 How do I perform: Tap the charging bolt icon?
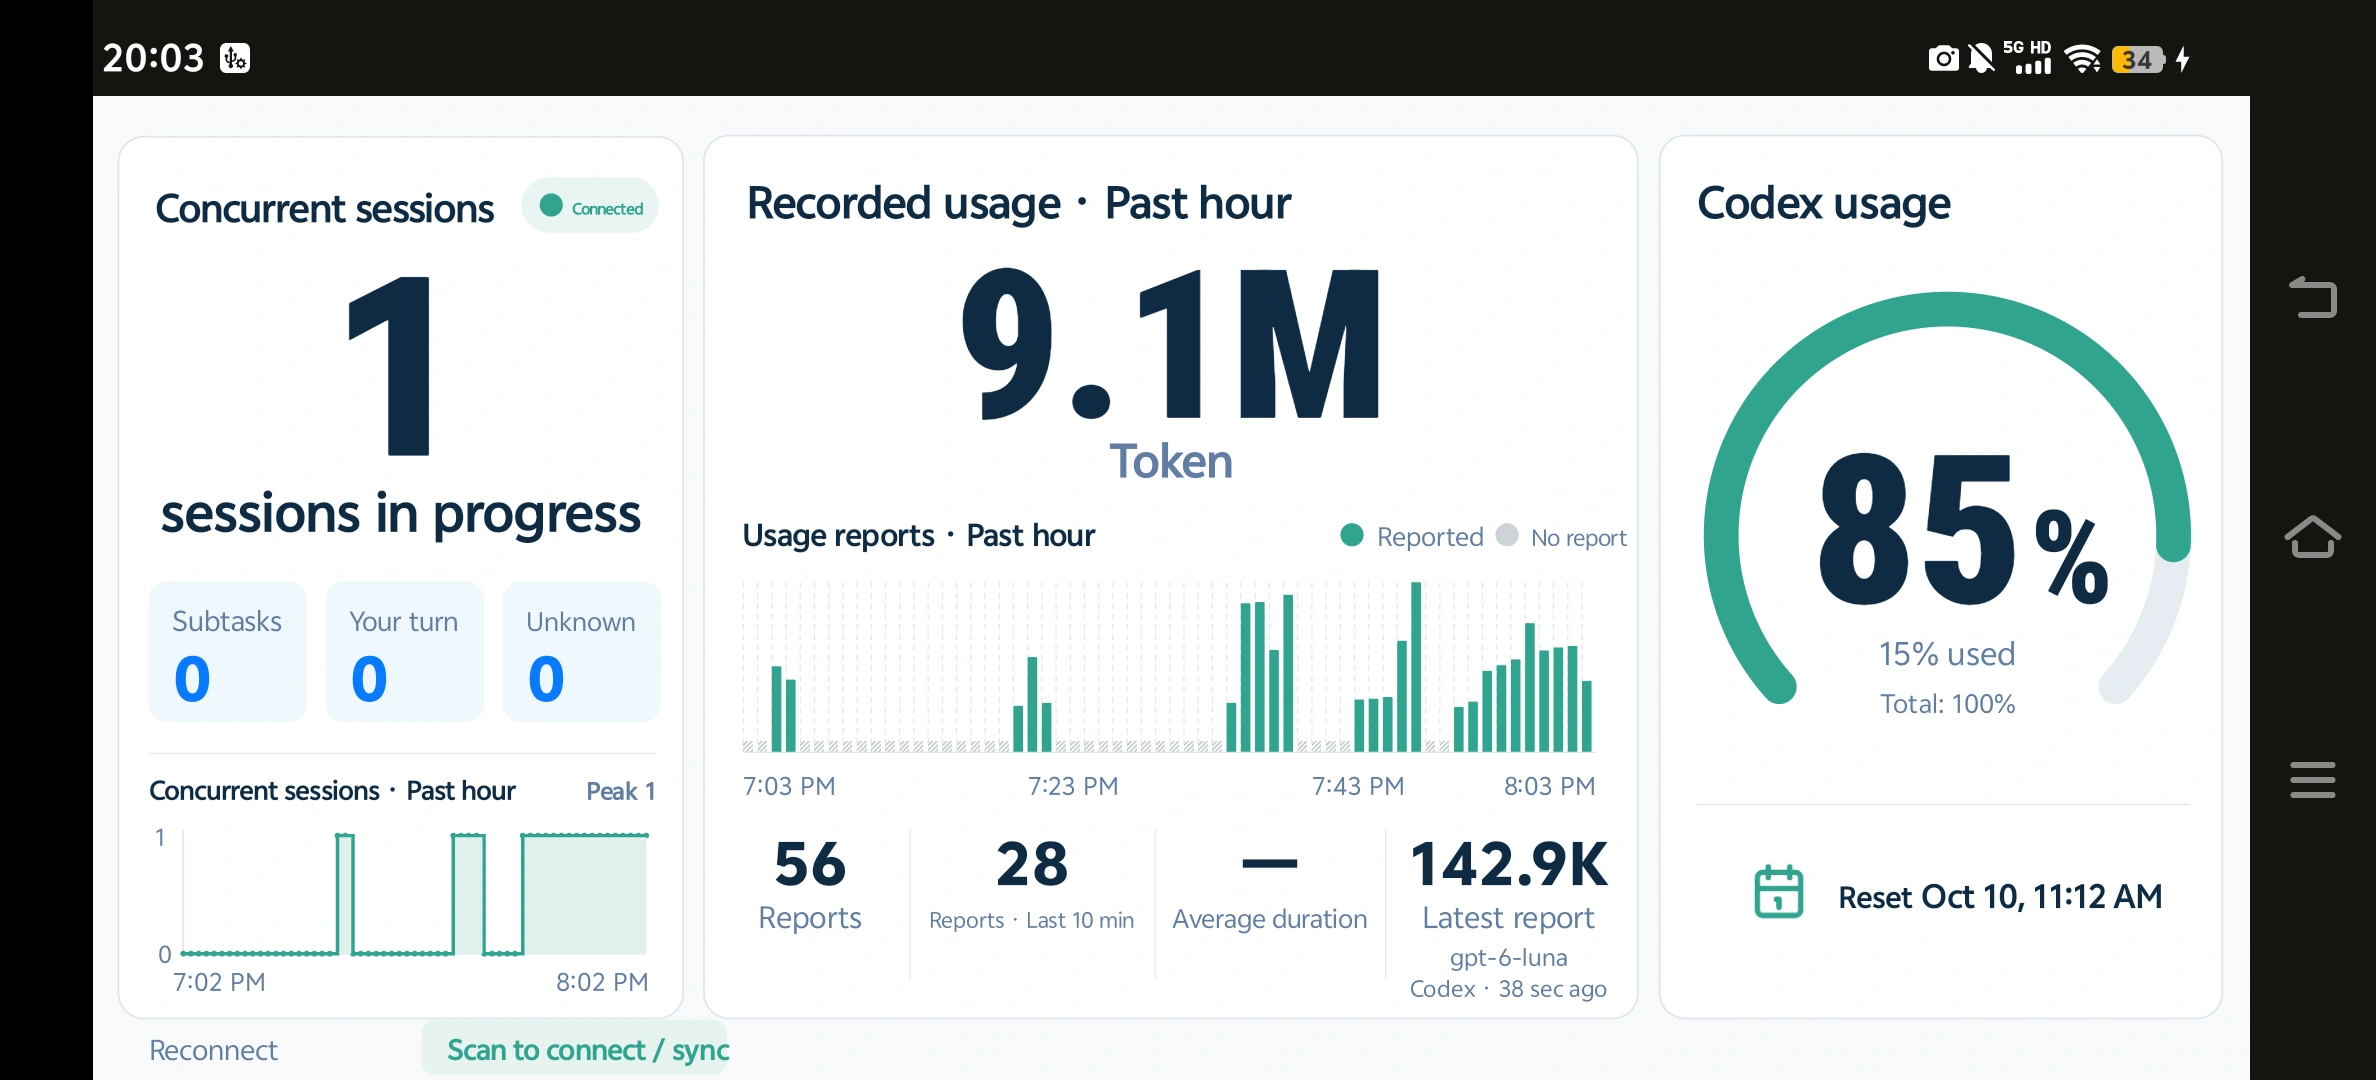(2183, 59)
